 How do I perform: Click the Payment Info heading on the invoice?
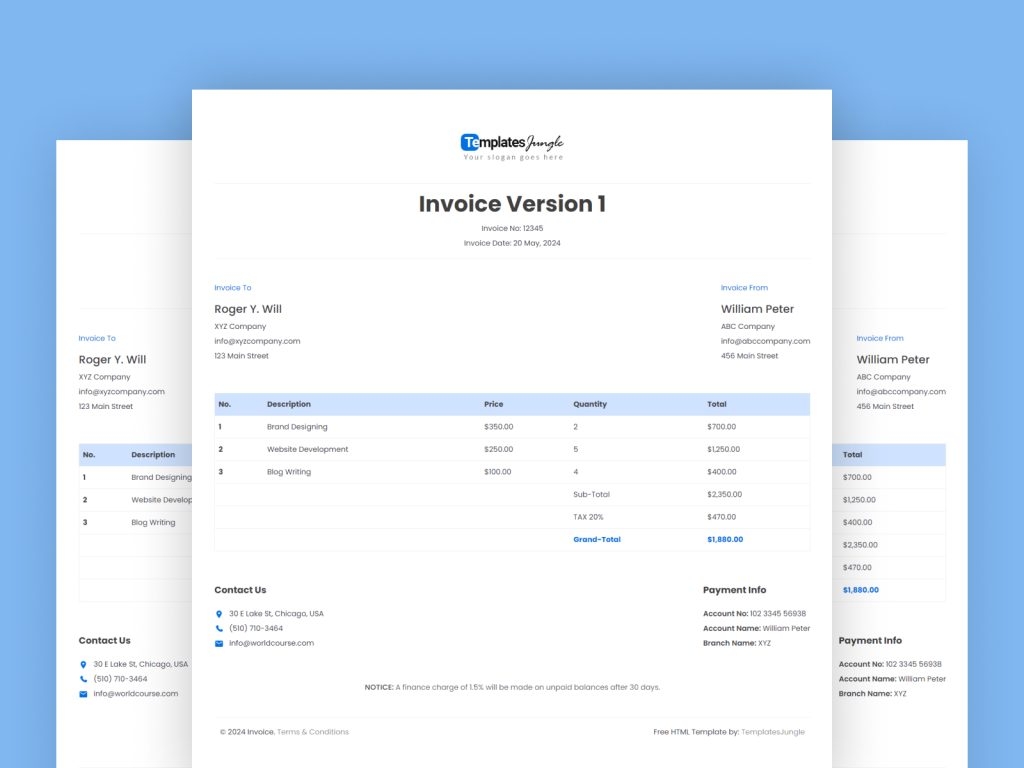[735, 589]
